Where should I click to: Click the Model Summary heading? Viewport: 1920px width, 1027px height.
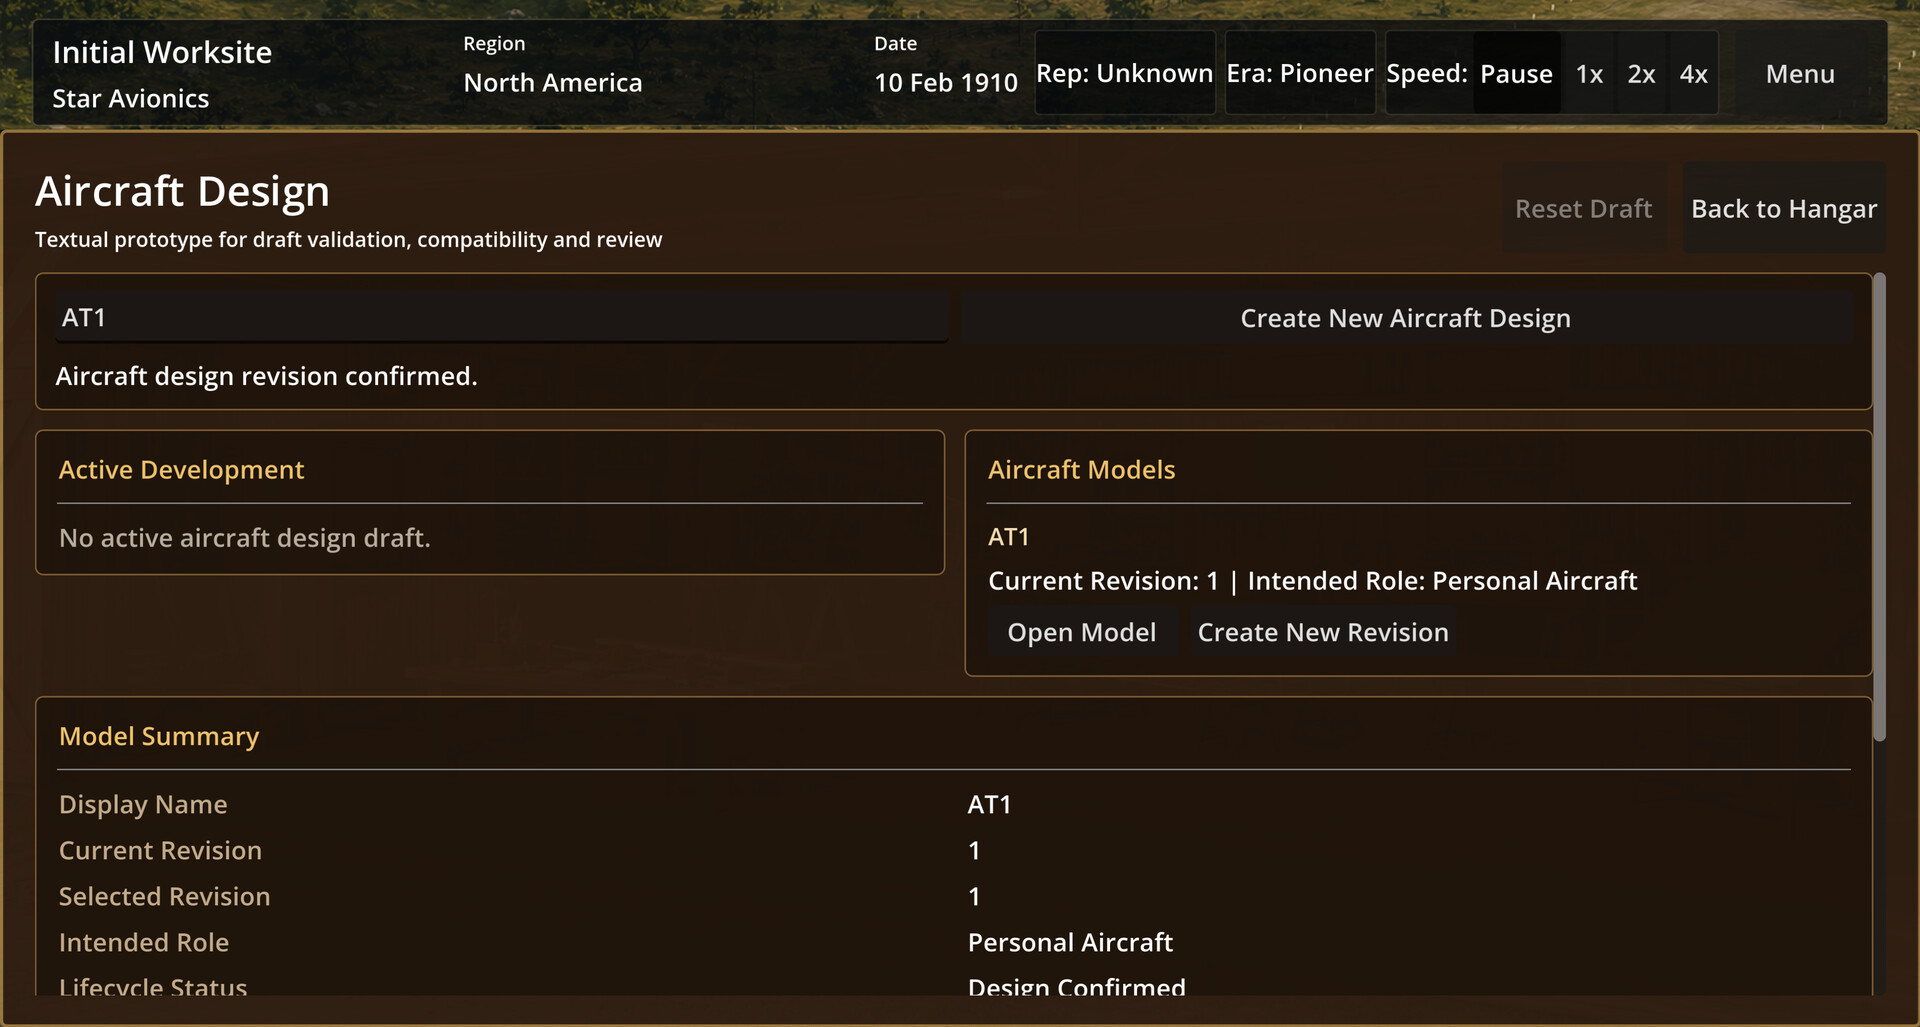[159, 736]
